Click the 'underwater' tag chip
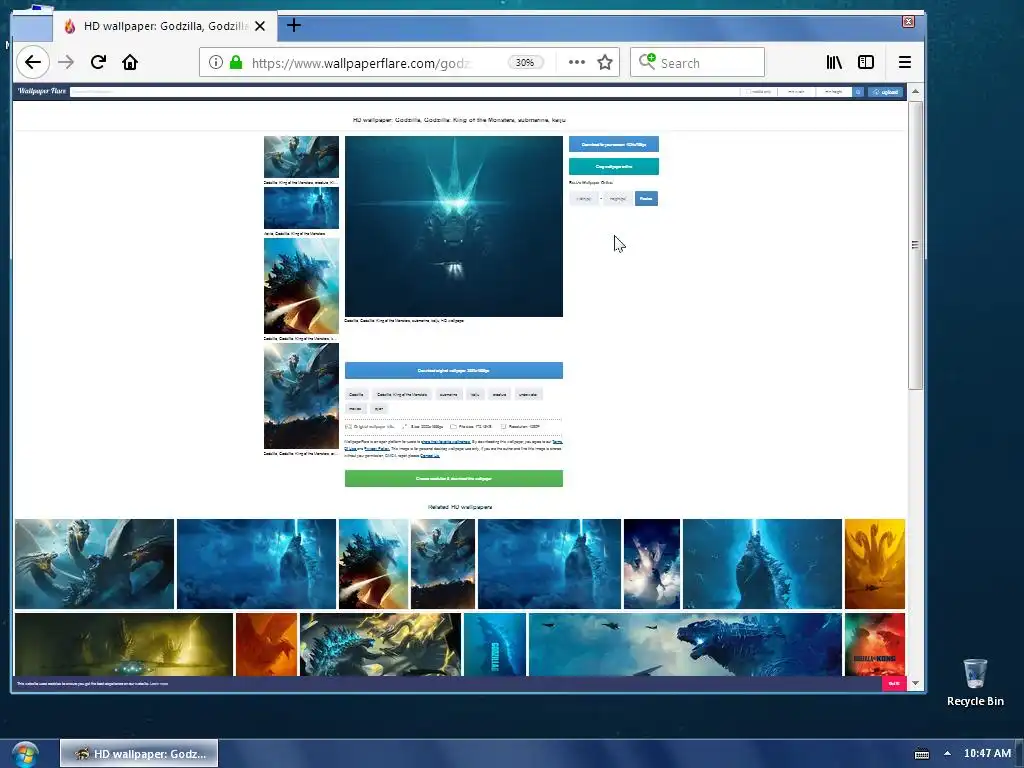This screenshot has width=1024, height=768. pos(528,394)
